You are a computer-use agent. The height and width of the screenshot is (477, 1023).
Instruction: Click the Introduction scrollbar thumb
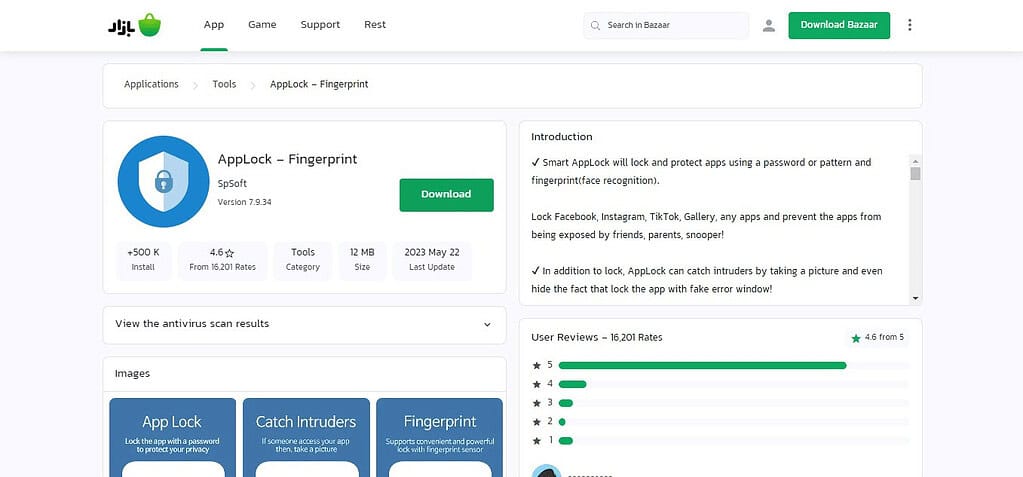click(x=915, y=174)
